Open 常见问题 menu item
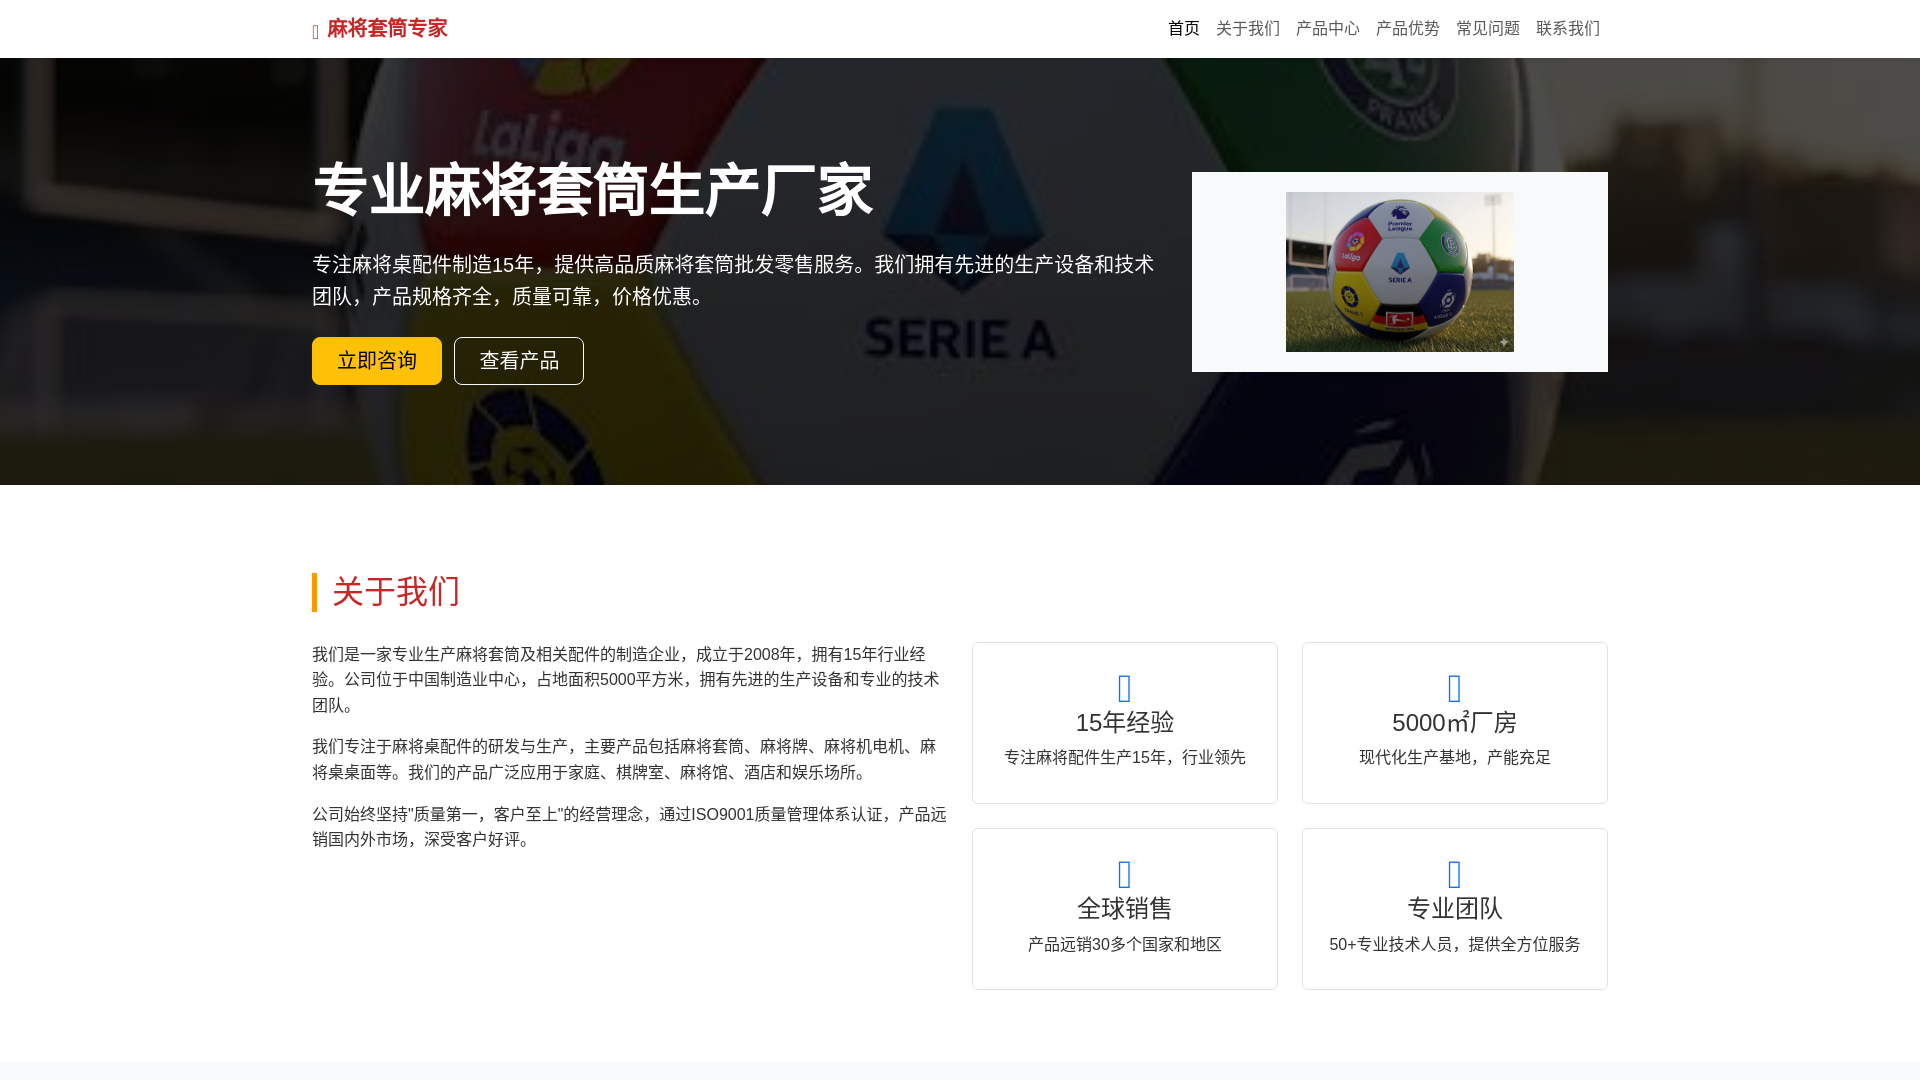 (1488, 28)
